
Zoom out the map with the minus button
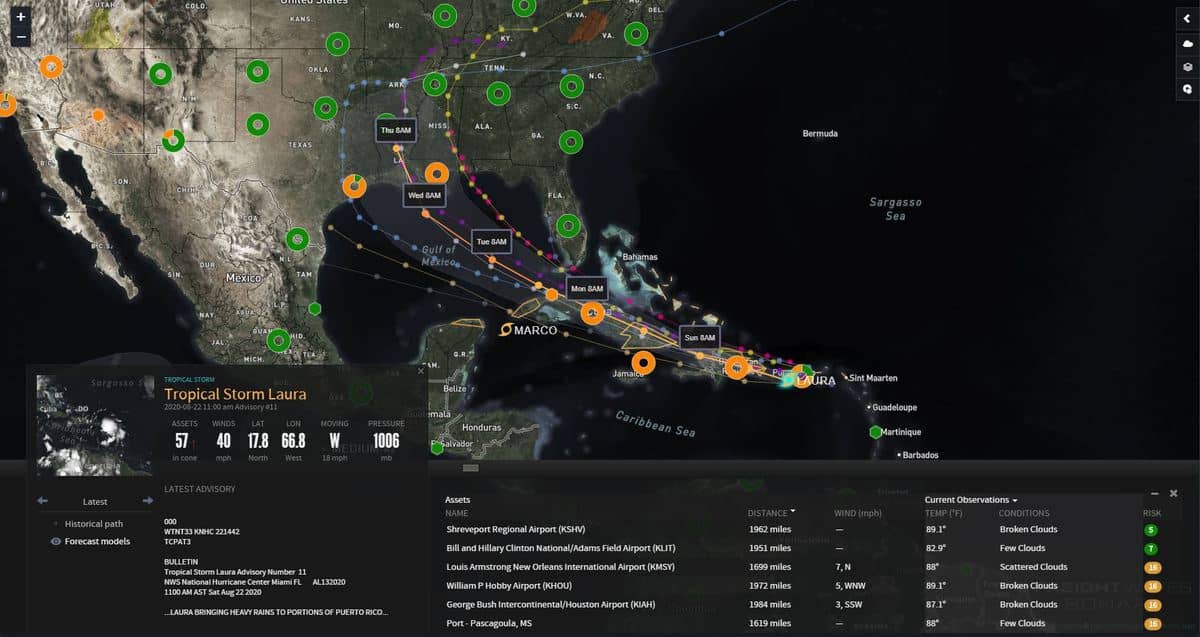(x=21, y=38)
